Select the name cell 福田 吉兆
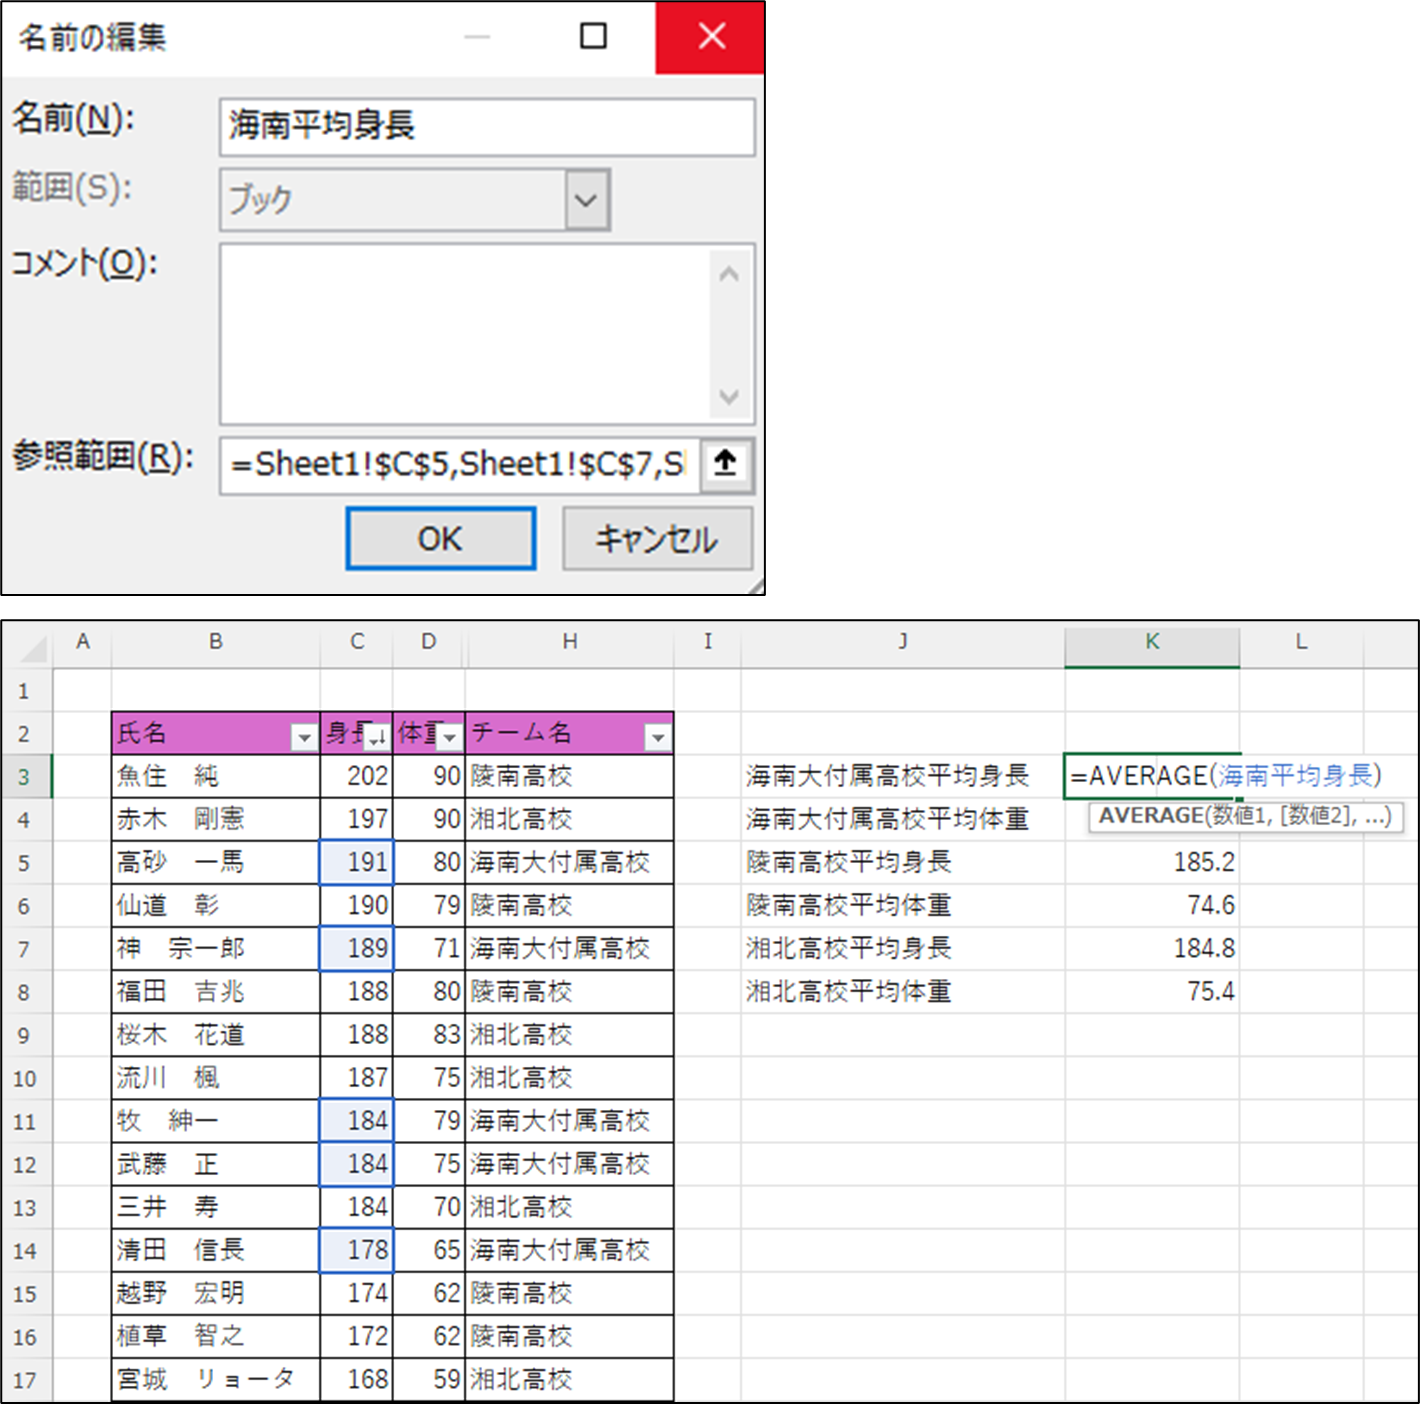The height and width of the screenshot is (1404, 1420). point(216,992)
